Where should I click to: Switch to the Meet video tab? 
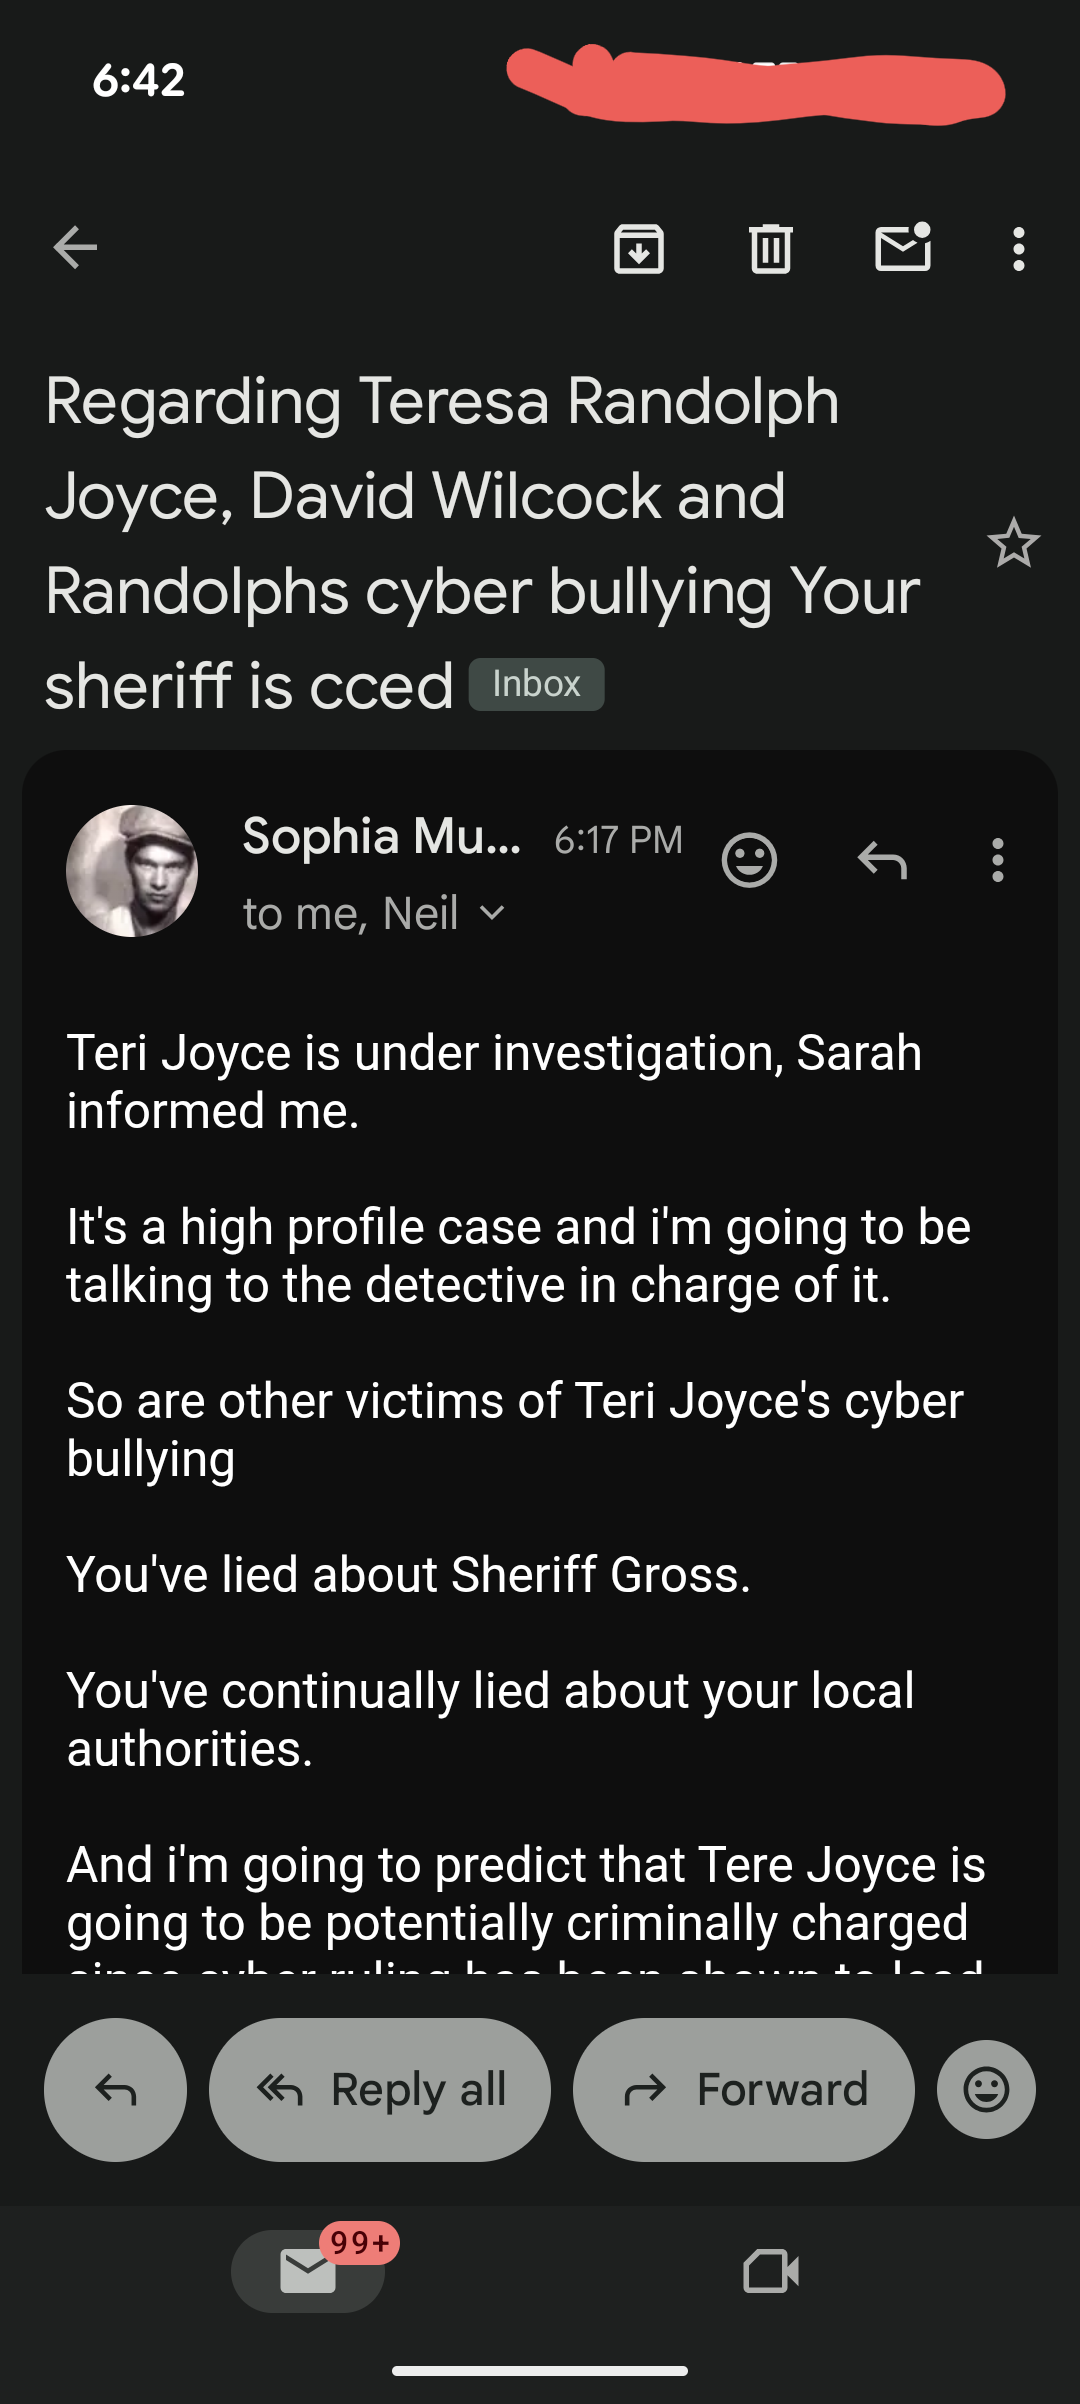coord(771,2271)
